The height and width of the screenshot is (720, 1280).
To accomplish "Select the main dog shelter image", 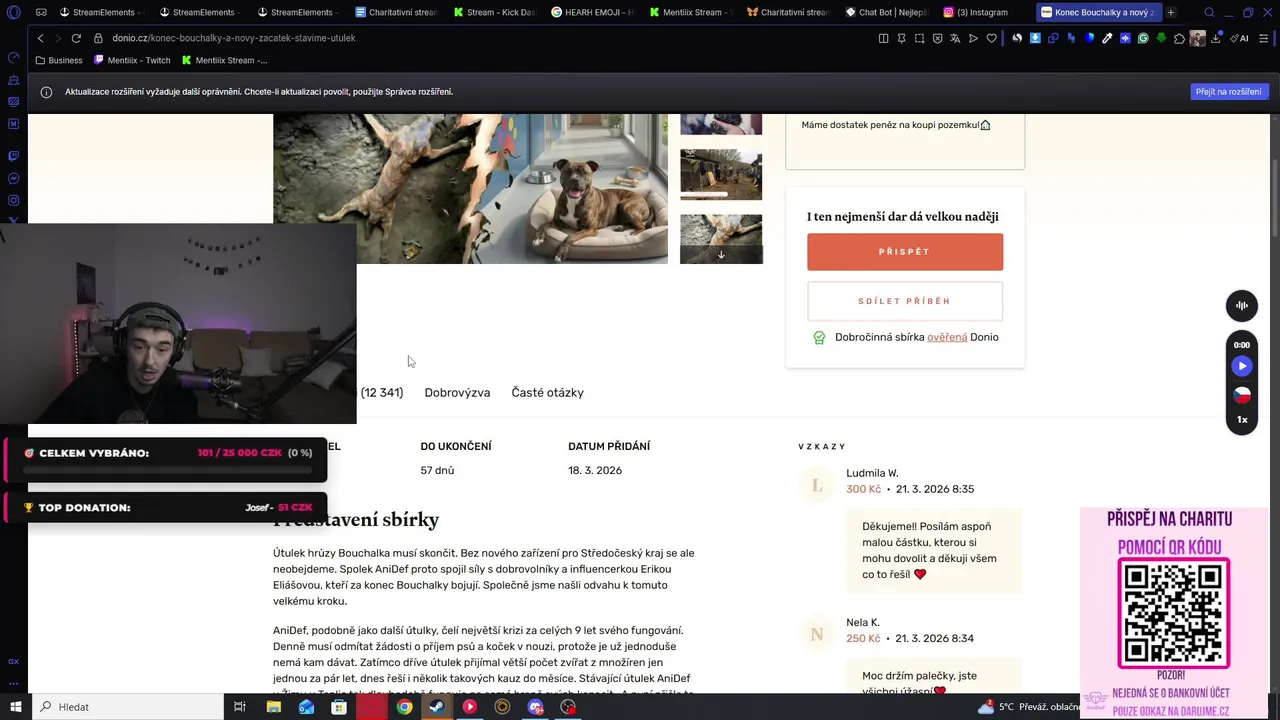I will click(470, 189).
